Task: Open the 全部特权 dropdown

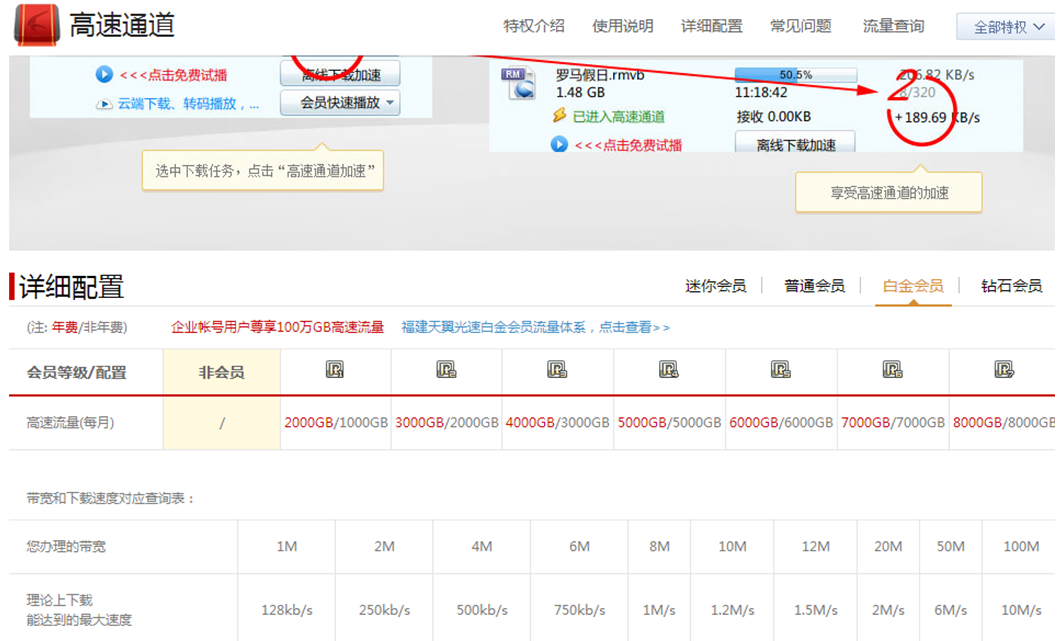Action: point(1007,27)
